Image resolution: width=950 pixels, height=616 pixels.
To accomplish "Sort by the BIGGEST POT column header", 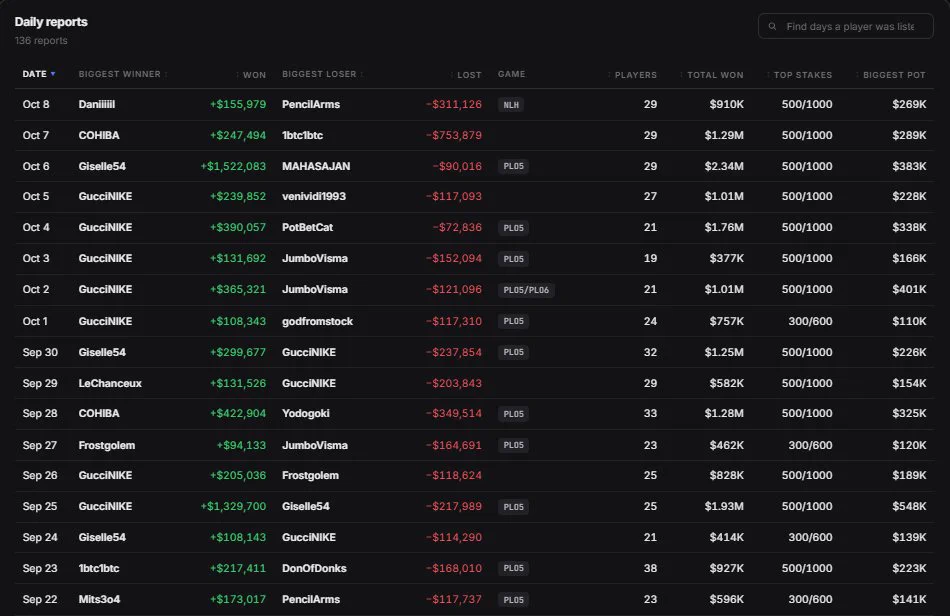I will click(894, 75).
